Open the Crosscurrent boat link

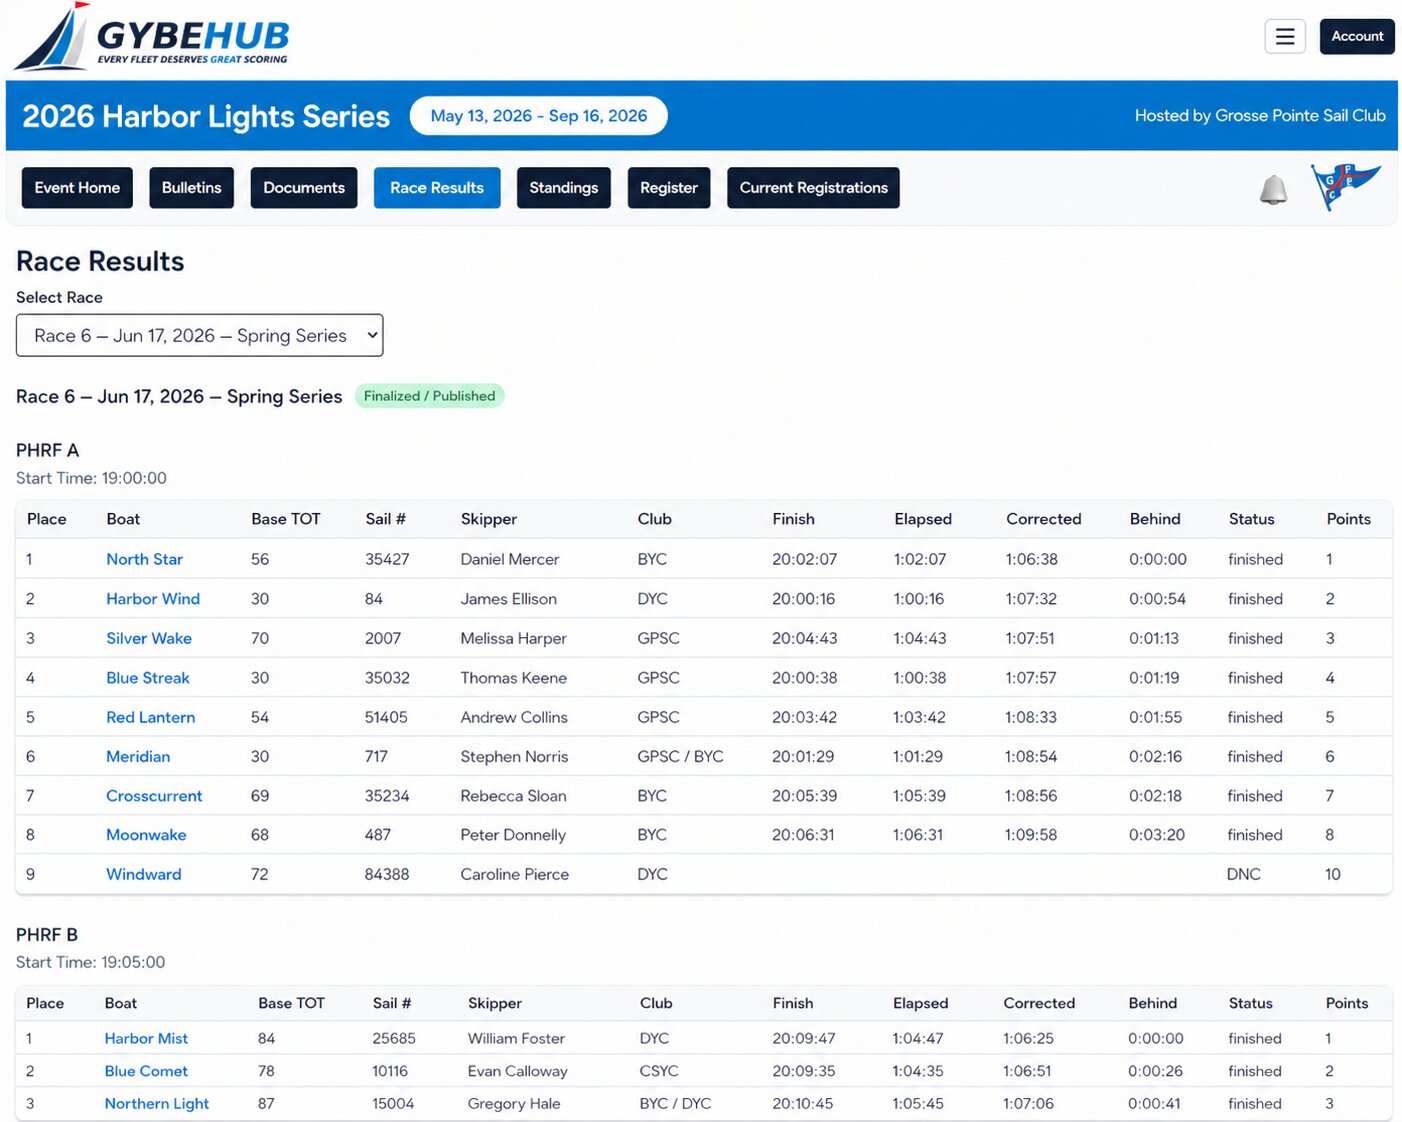154,796
